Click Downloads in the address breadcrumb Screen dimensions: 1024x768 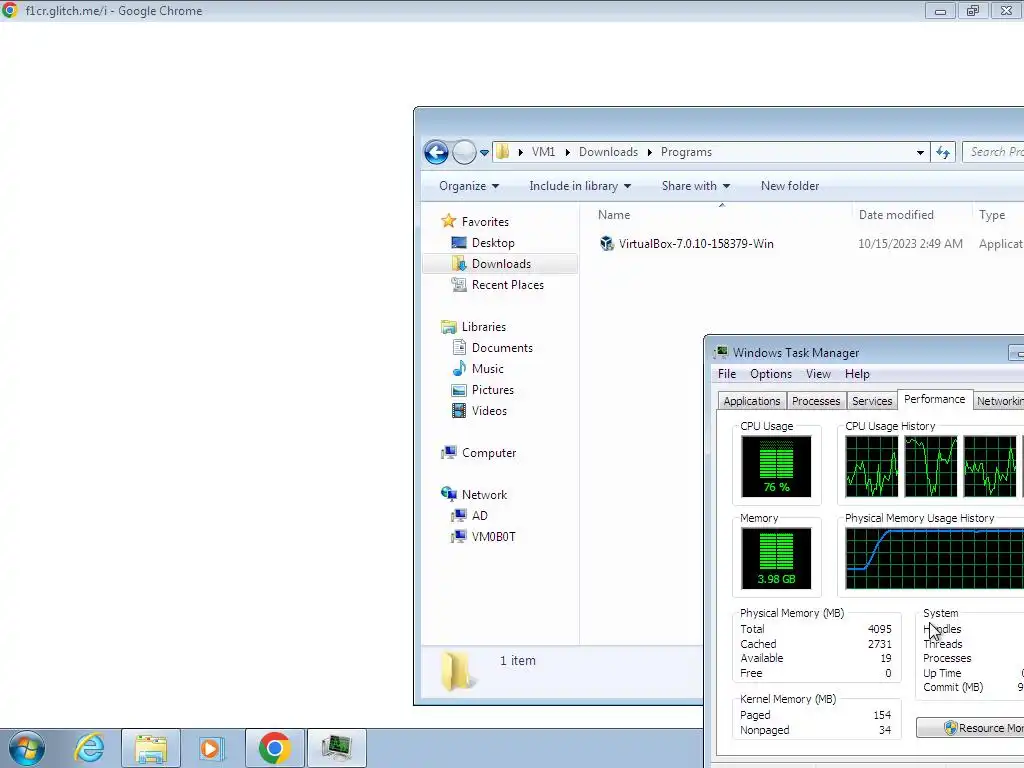[608, 152]
